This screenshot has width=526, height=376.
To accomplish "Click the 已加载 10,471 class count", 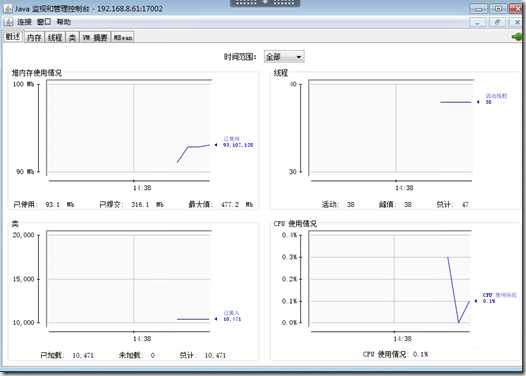I will [67, 355].
